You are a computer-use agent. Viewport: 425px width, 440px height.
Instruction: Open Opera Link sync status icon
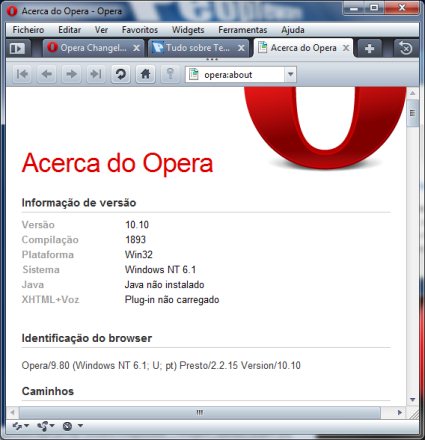(x=20, y=426)
